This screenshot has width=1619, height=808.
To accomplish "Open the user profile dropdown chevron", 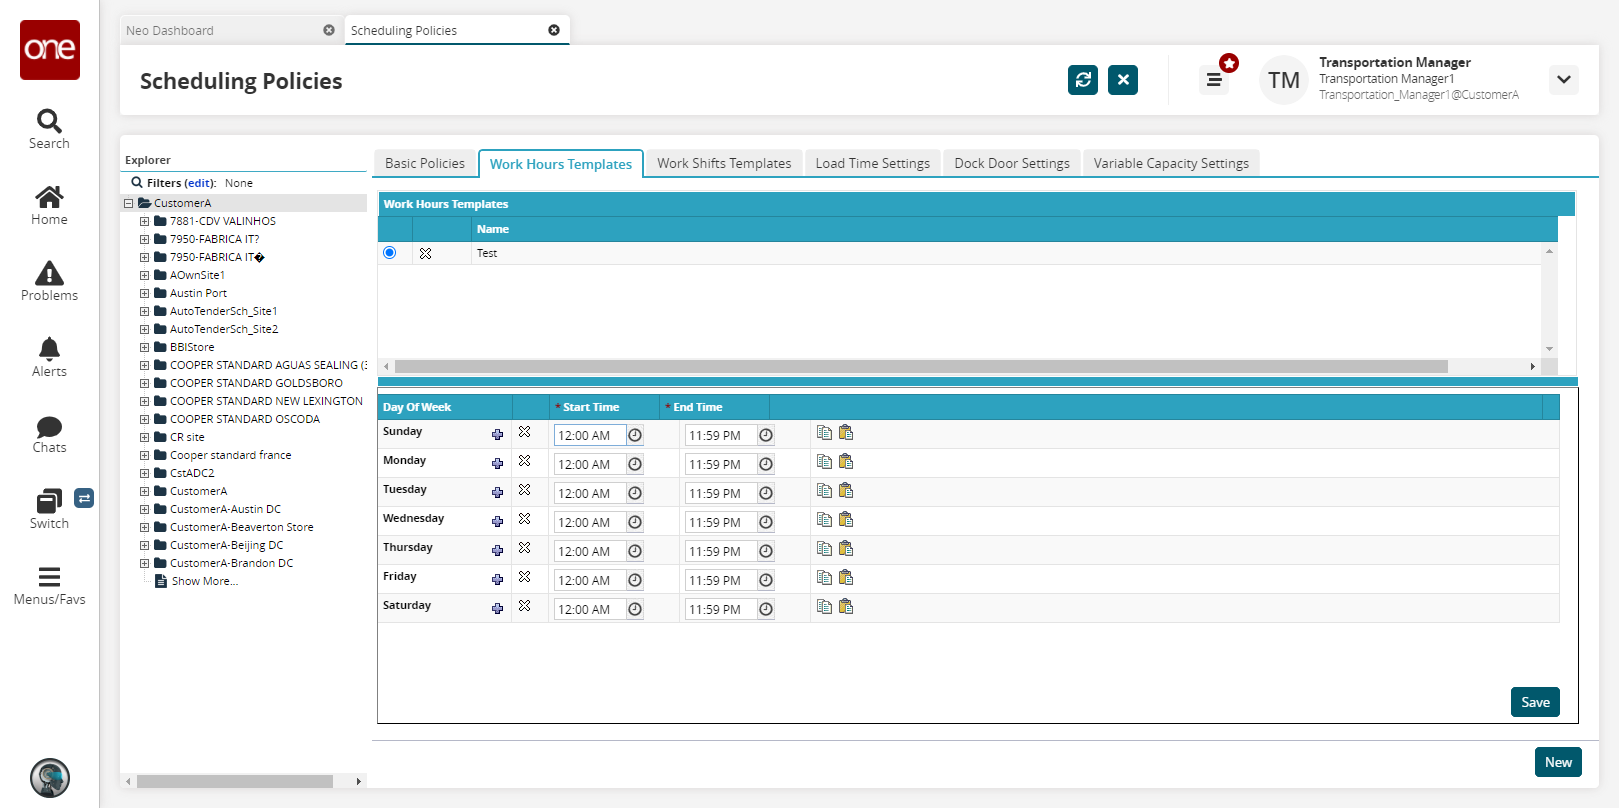I will click(1563, 80).
